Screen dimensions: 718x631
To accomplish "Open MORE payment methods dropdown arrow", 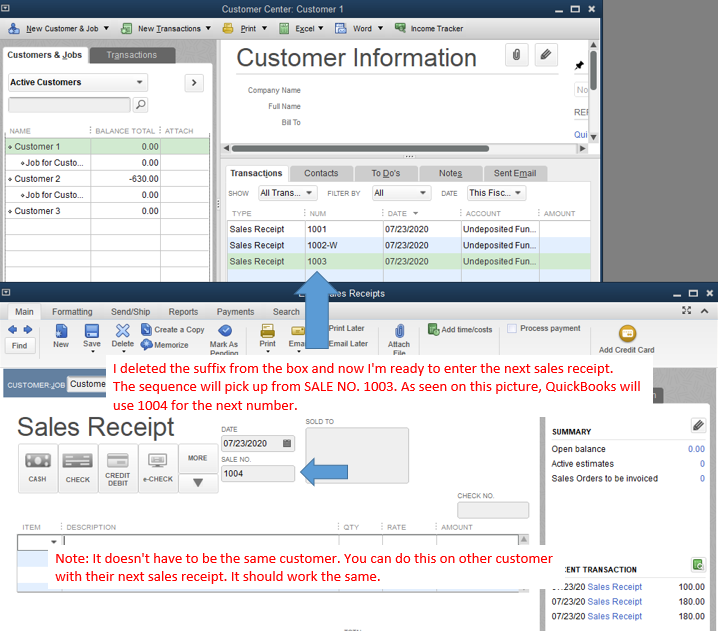I will [198, 483].
